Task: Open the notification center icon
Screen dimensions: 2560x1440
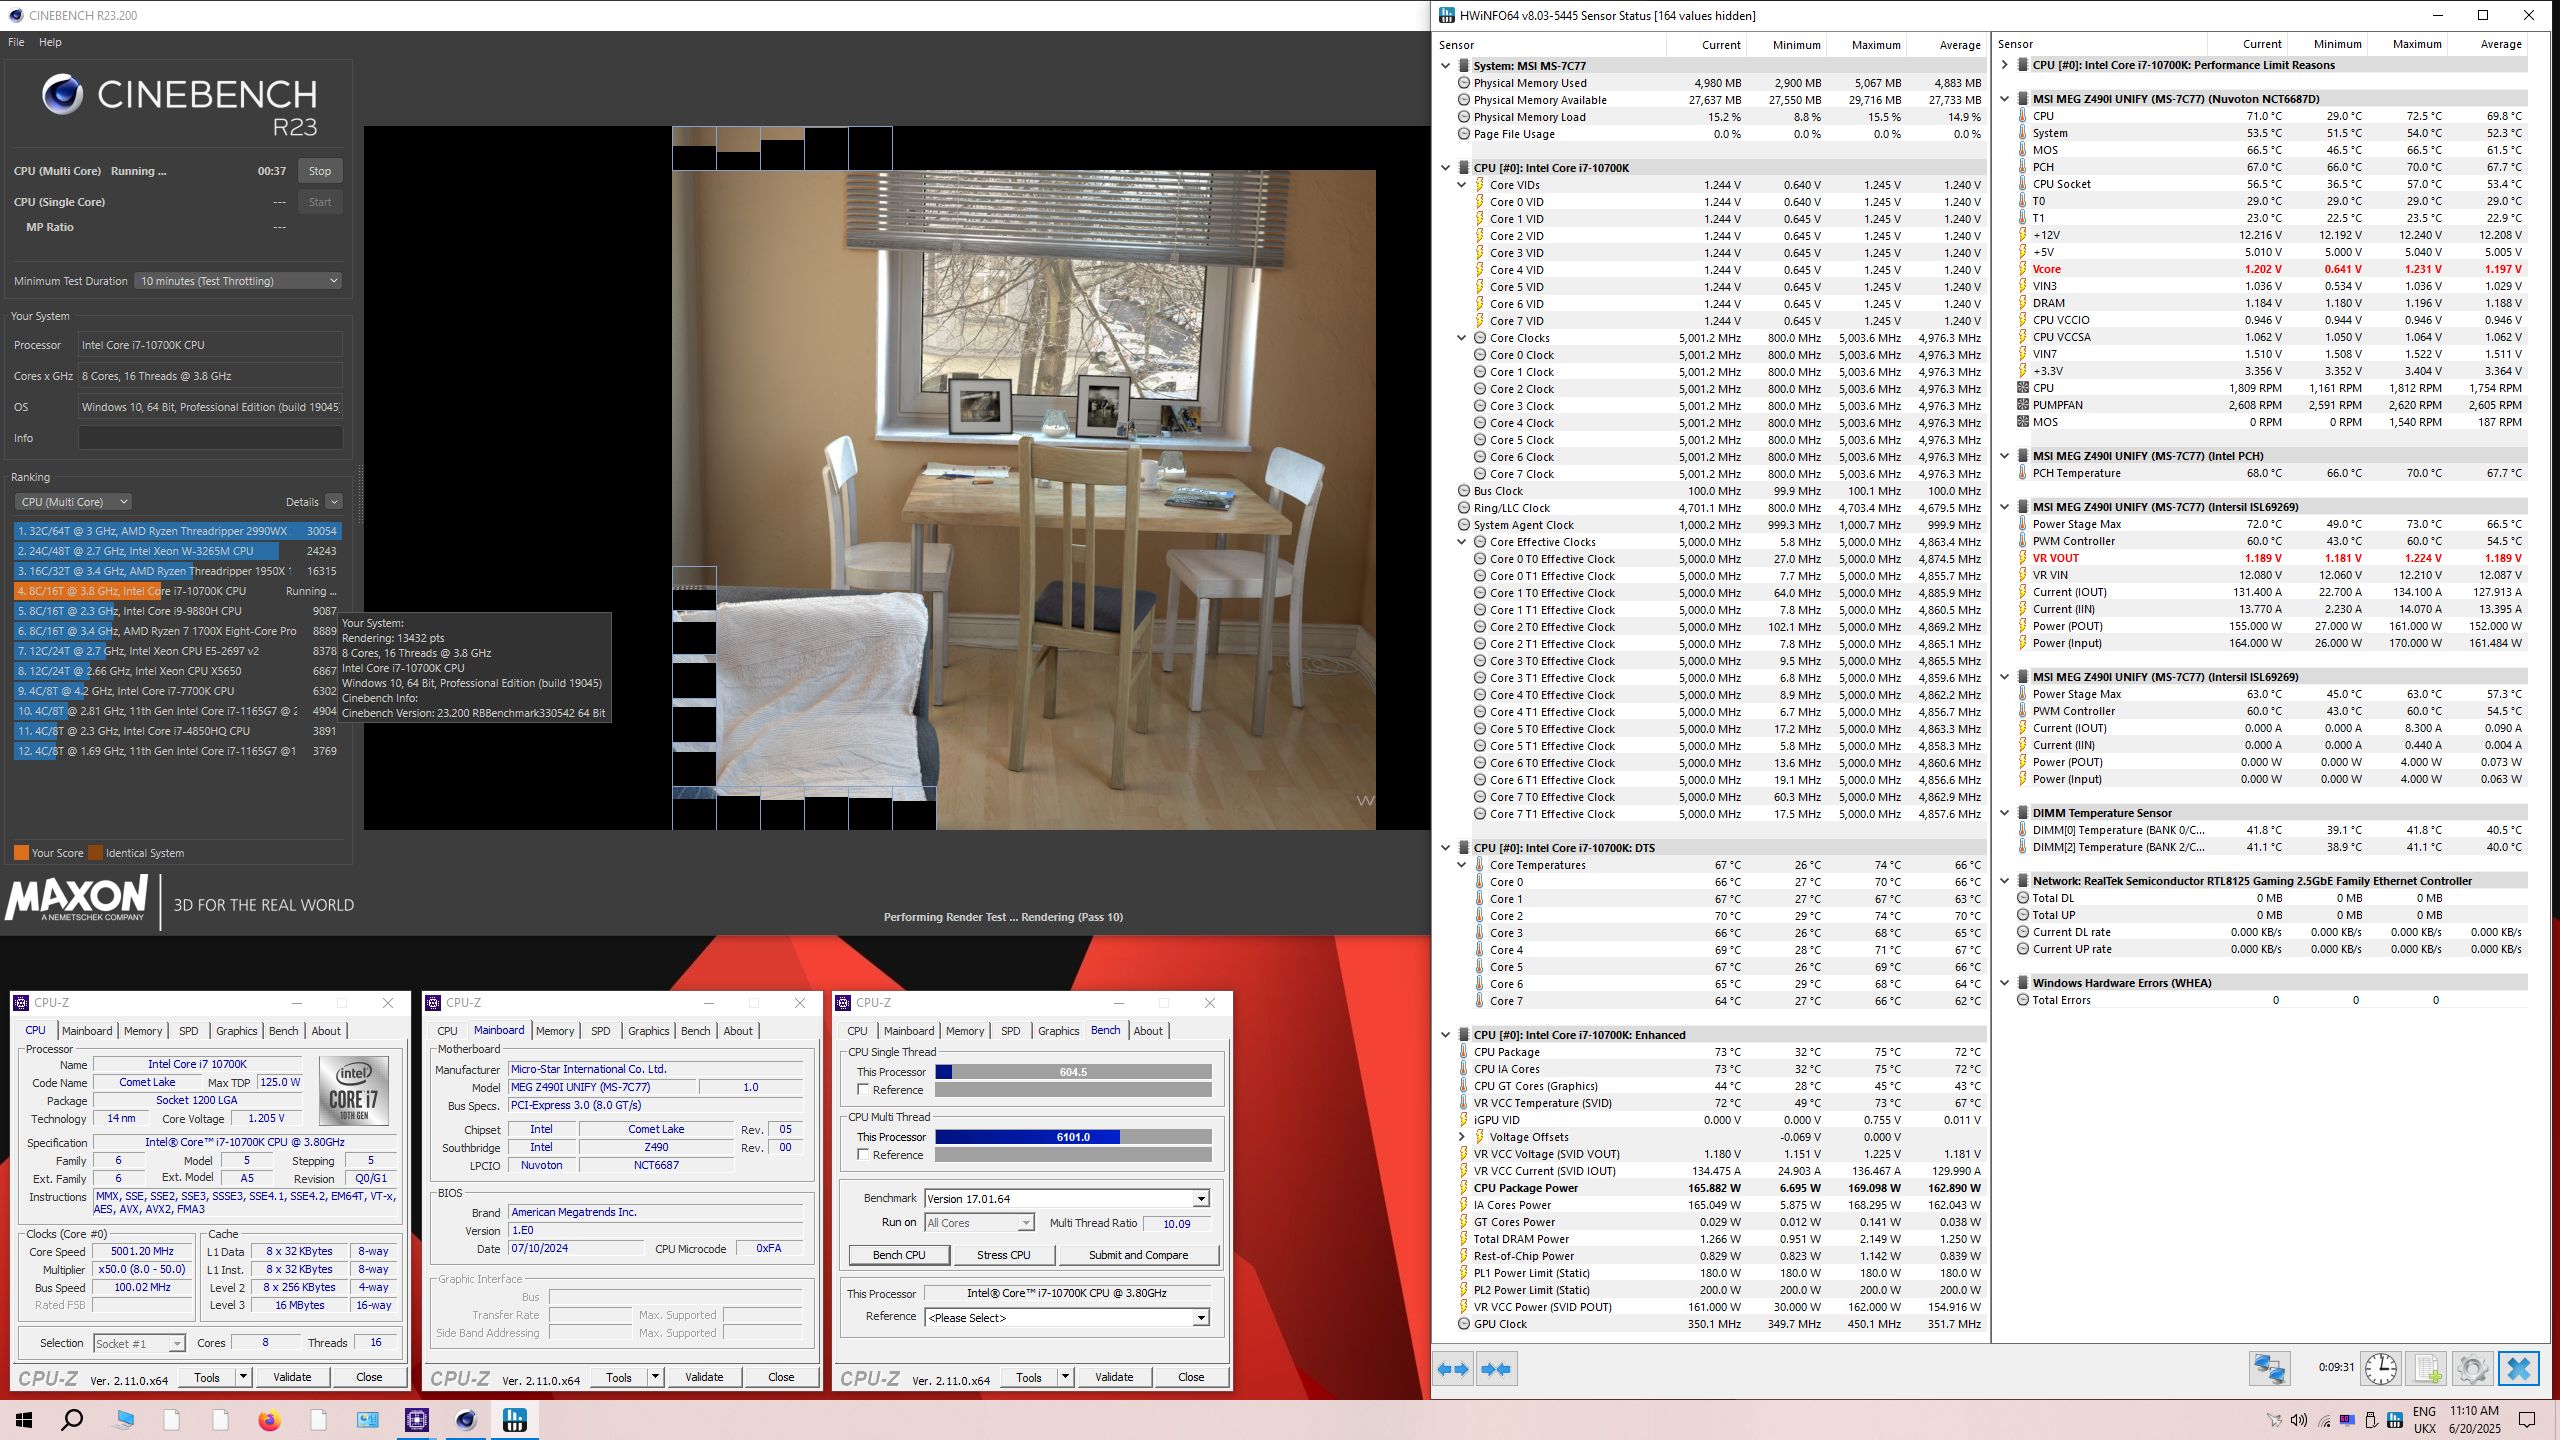Action: [2527, 1420]
